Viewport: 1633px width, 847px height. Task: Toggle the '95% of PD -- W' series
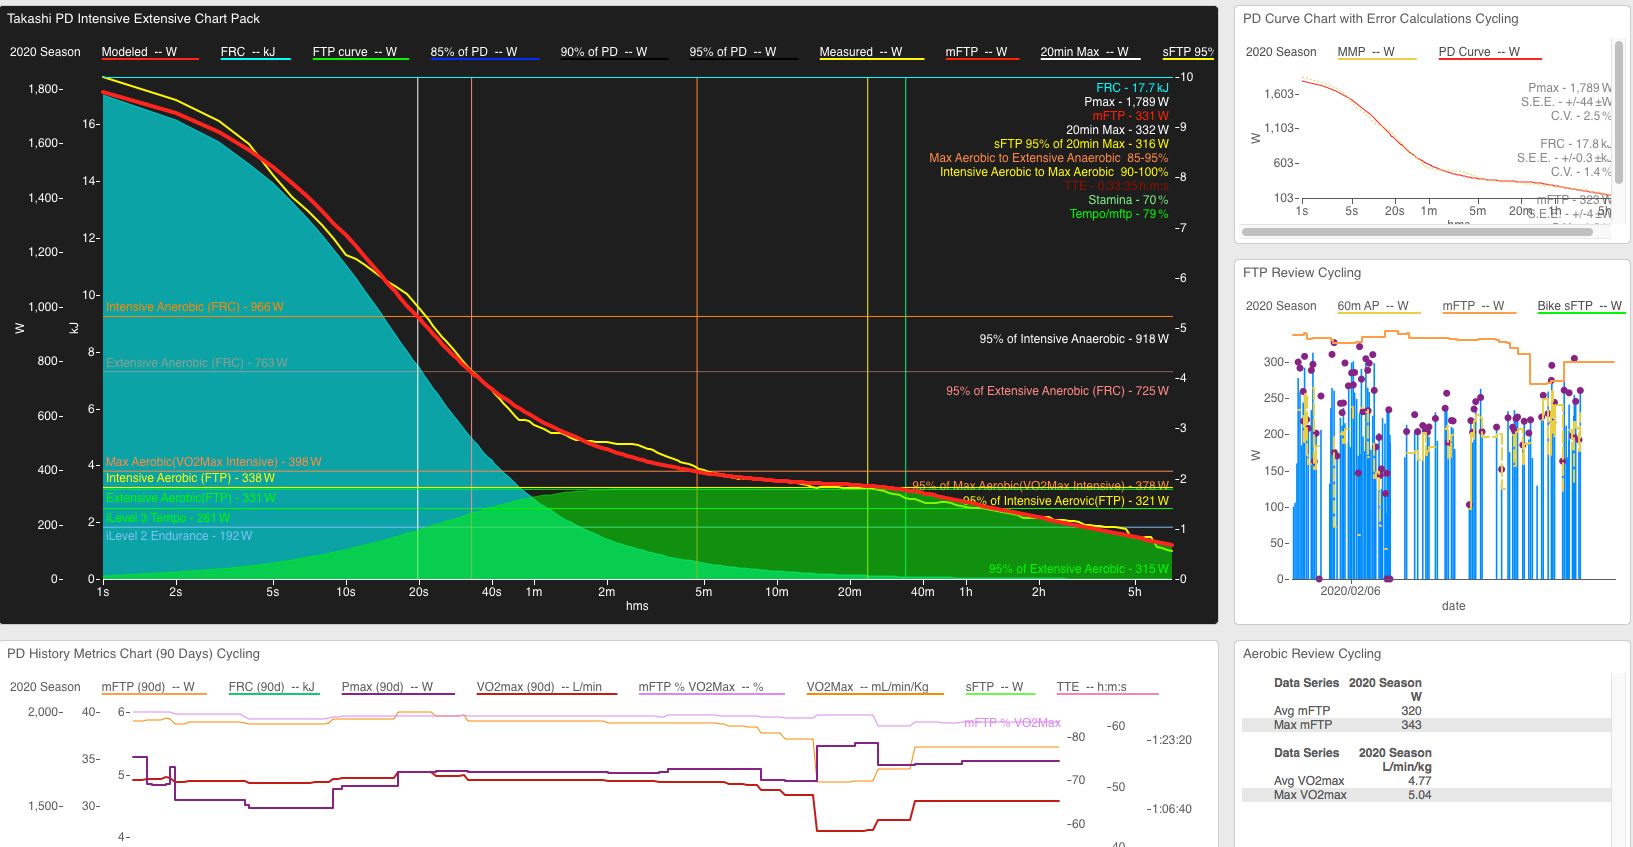pos(743,52)
